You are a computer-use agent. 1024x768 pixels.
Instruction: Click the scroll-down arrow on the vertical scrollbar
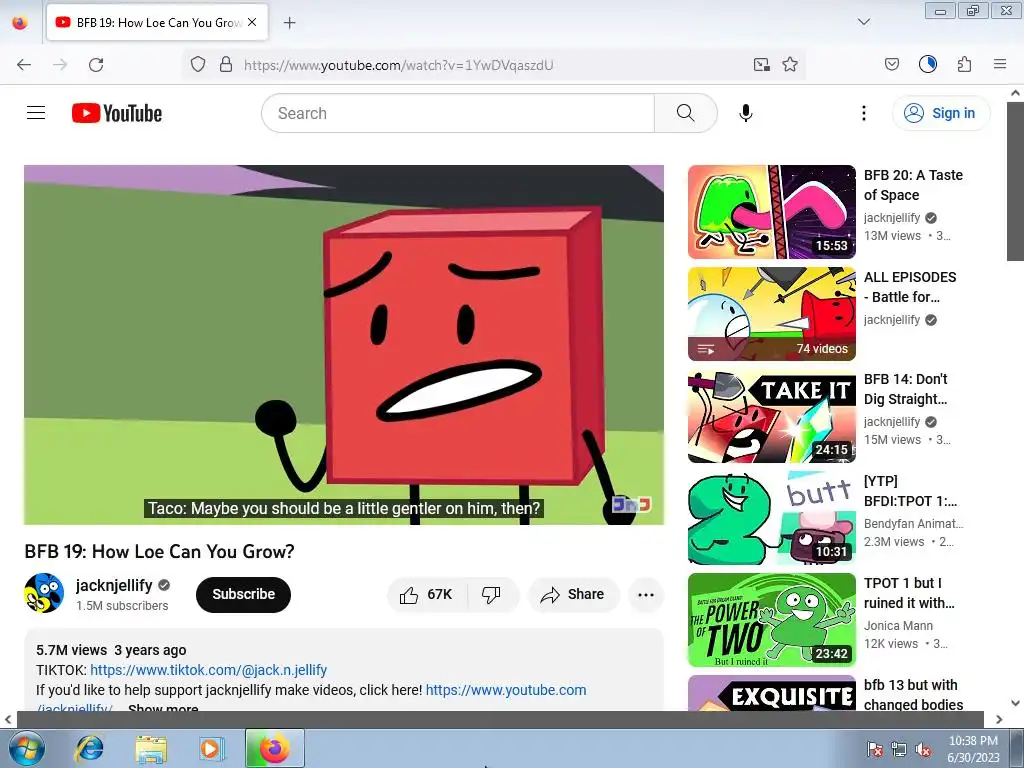tap(1016, 703)
